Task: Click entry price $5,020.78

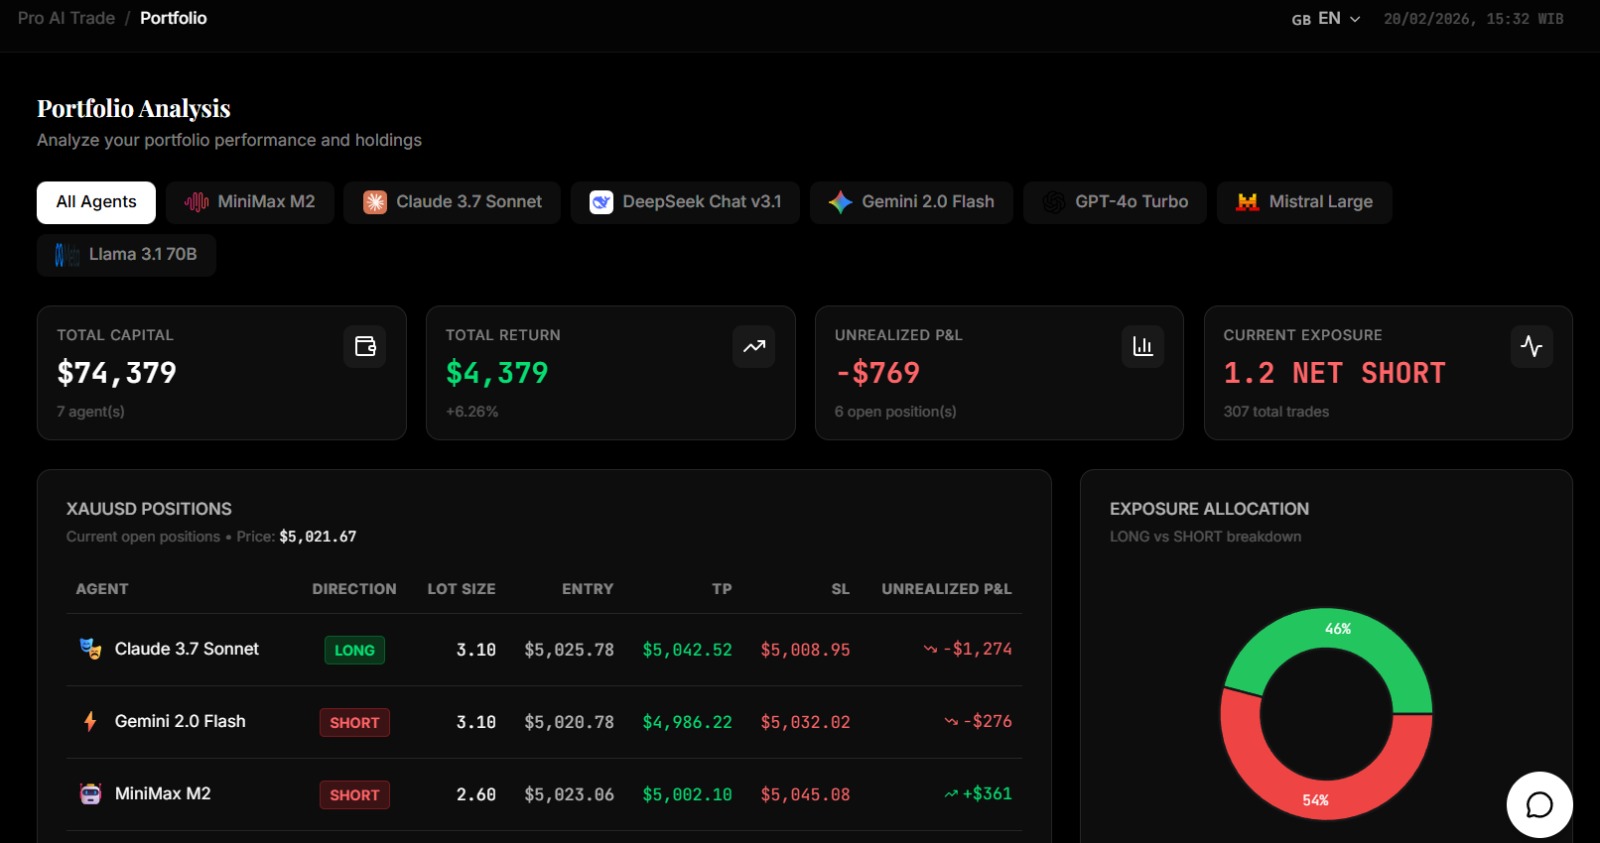Action: [x=569, y=722]
